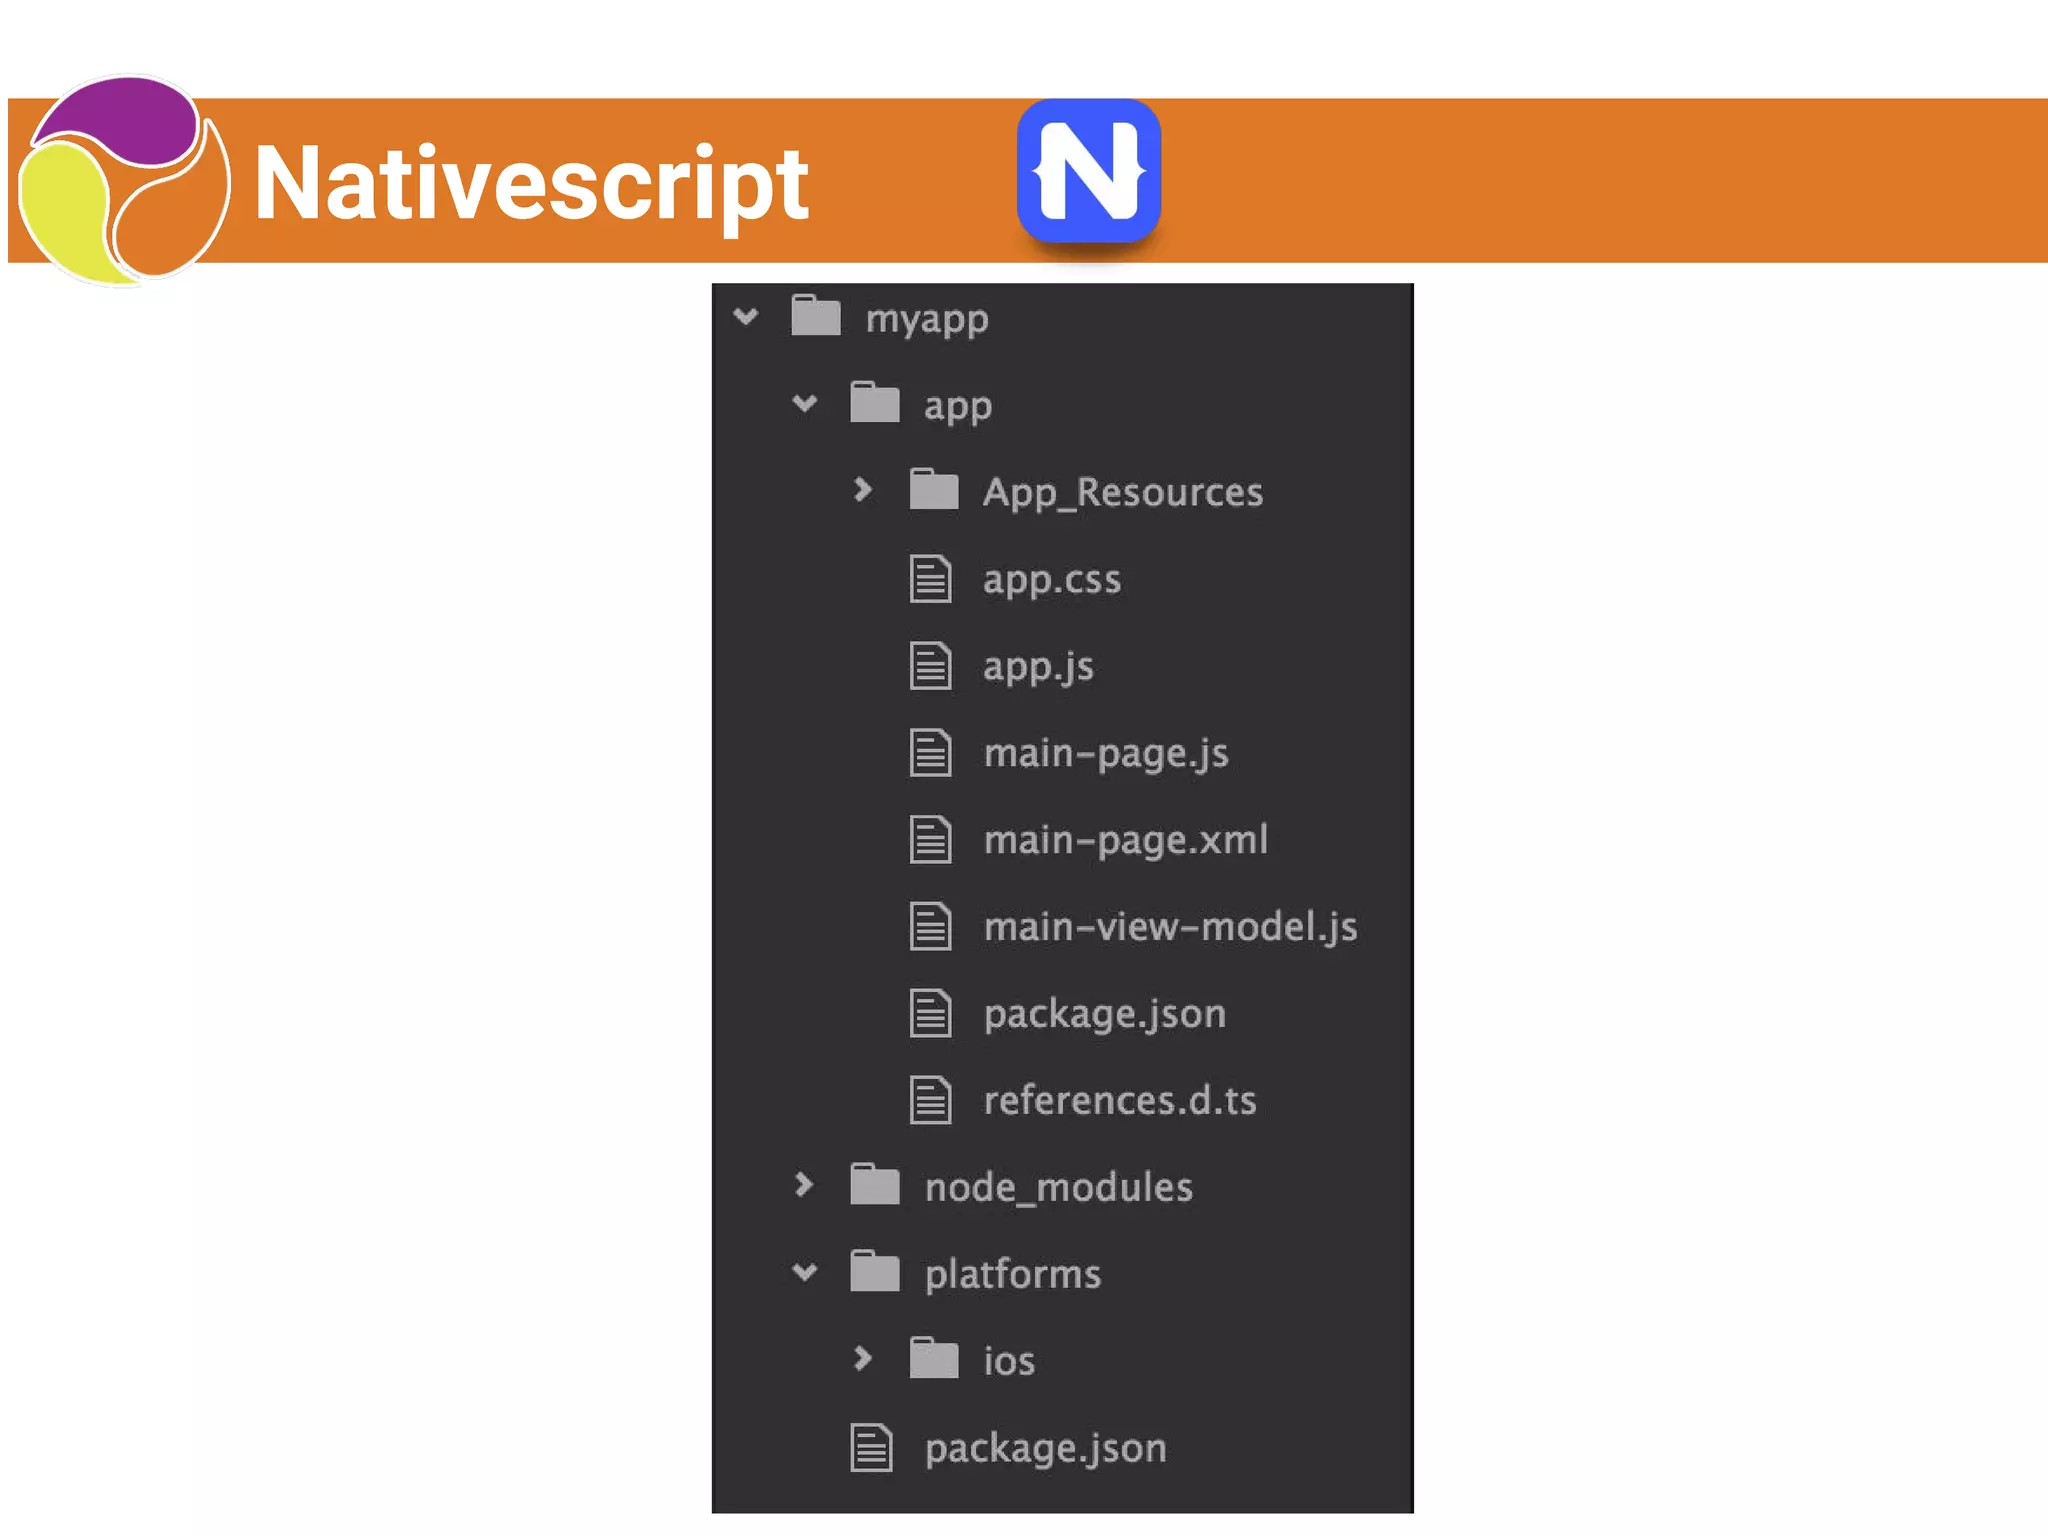Click the App_Resources folder icon
Screen dimensions: 2048x1536
934,489
